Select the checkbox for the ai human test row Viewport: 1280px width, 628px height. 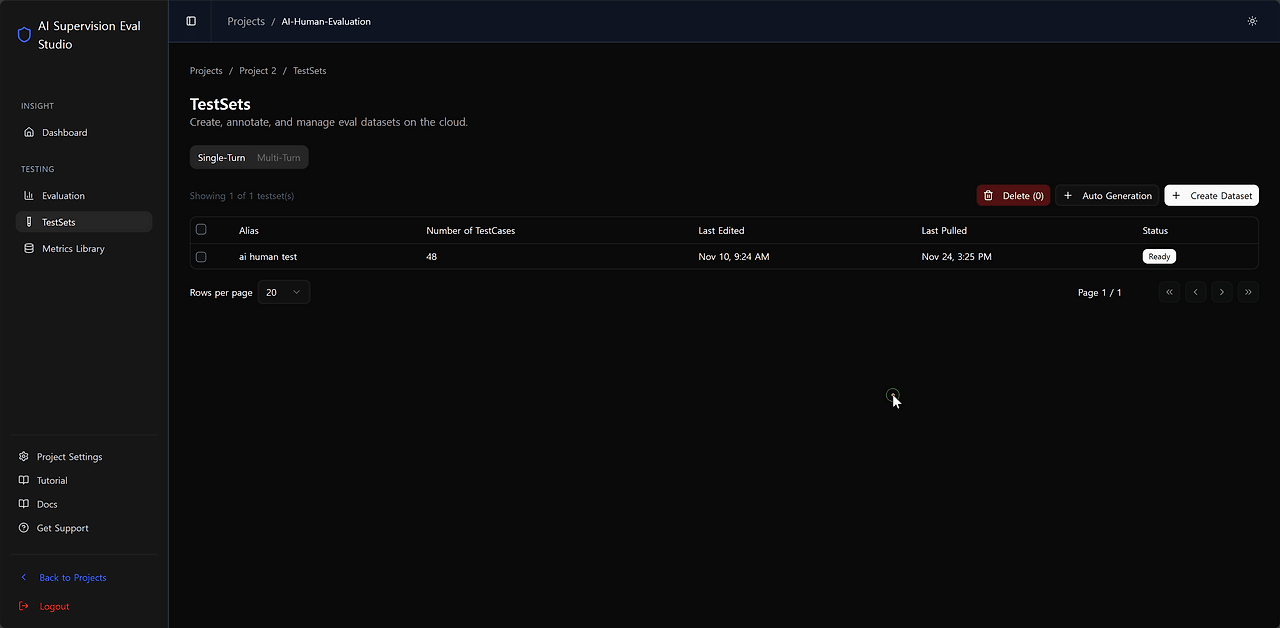pyautogui.click(x=201, y=256)
